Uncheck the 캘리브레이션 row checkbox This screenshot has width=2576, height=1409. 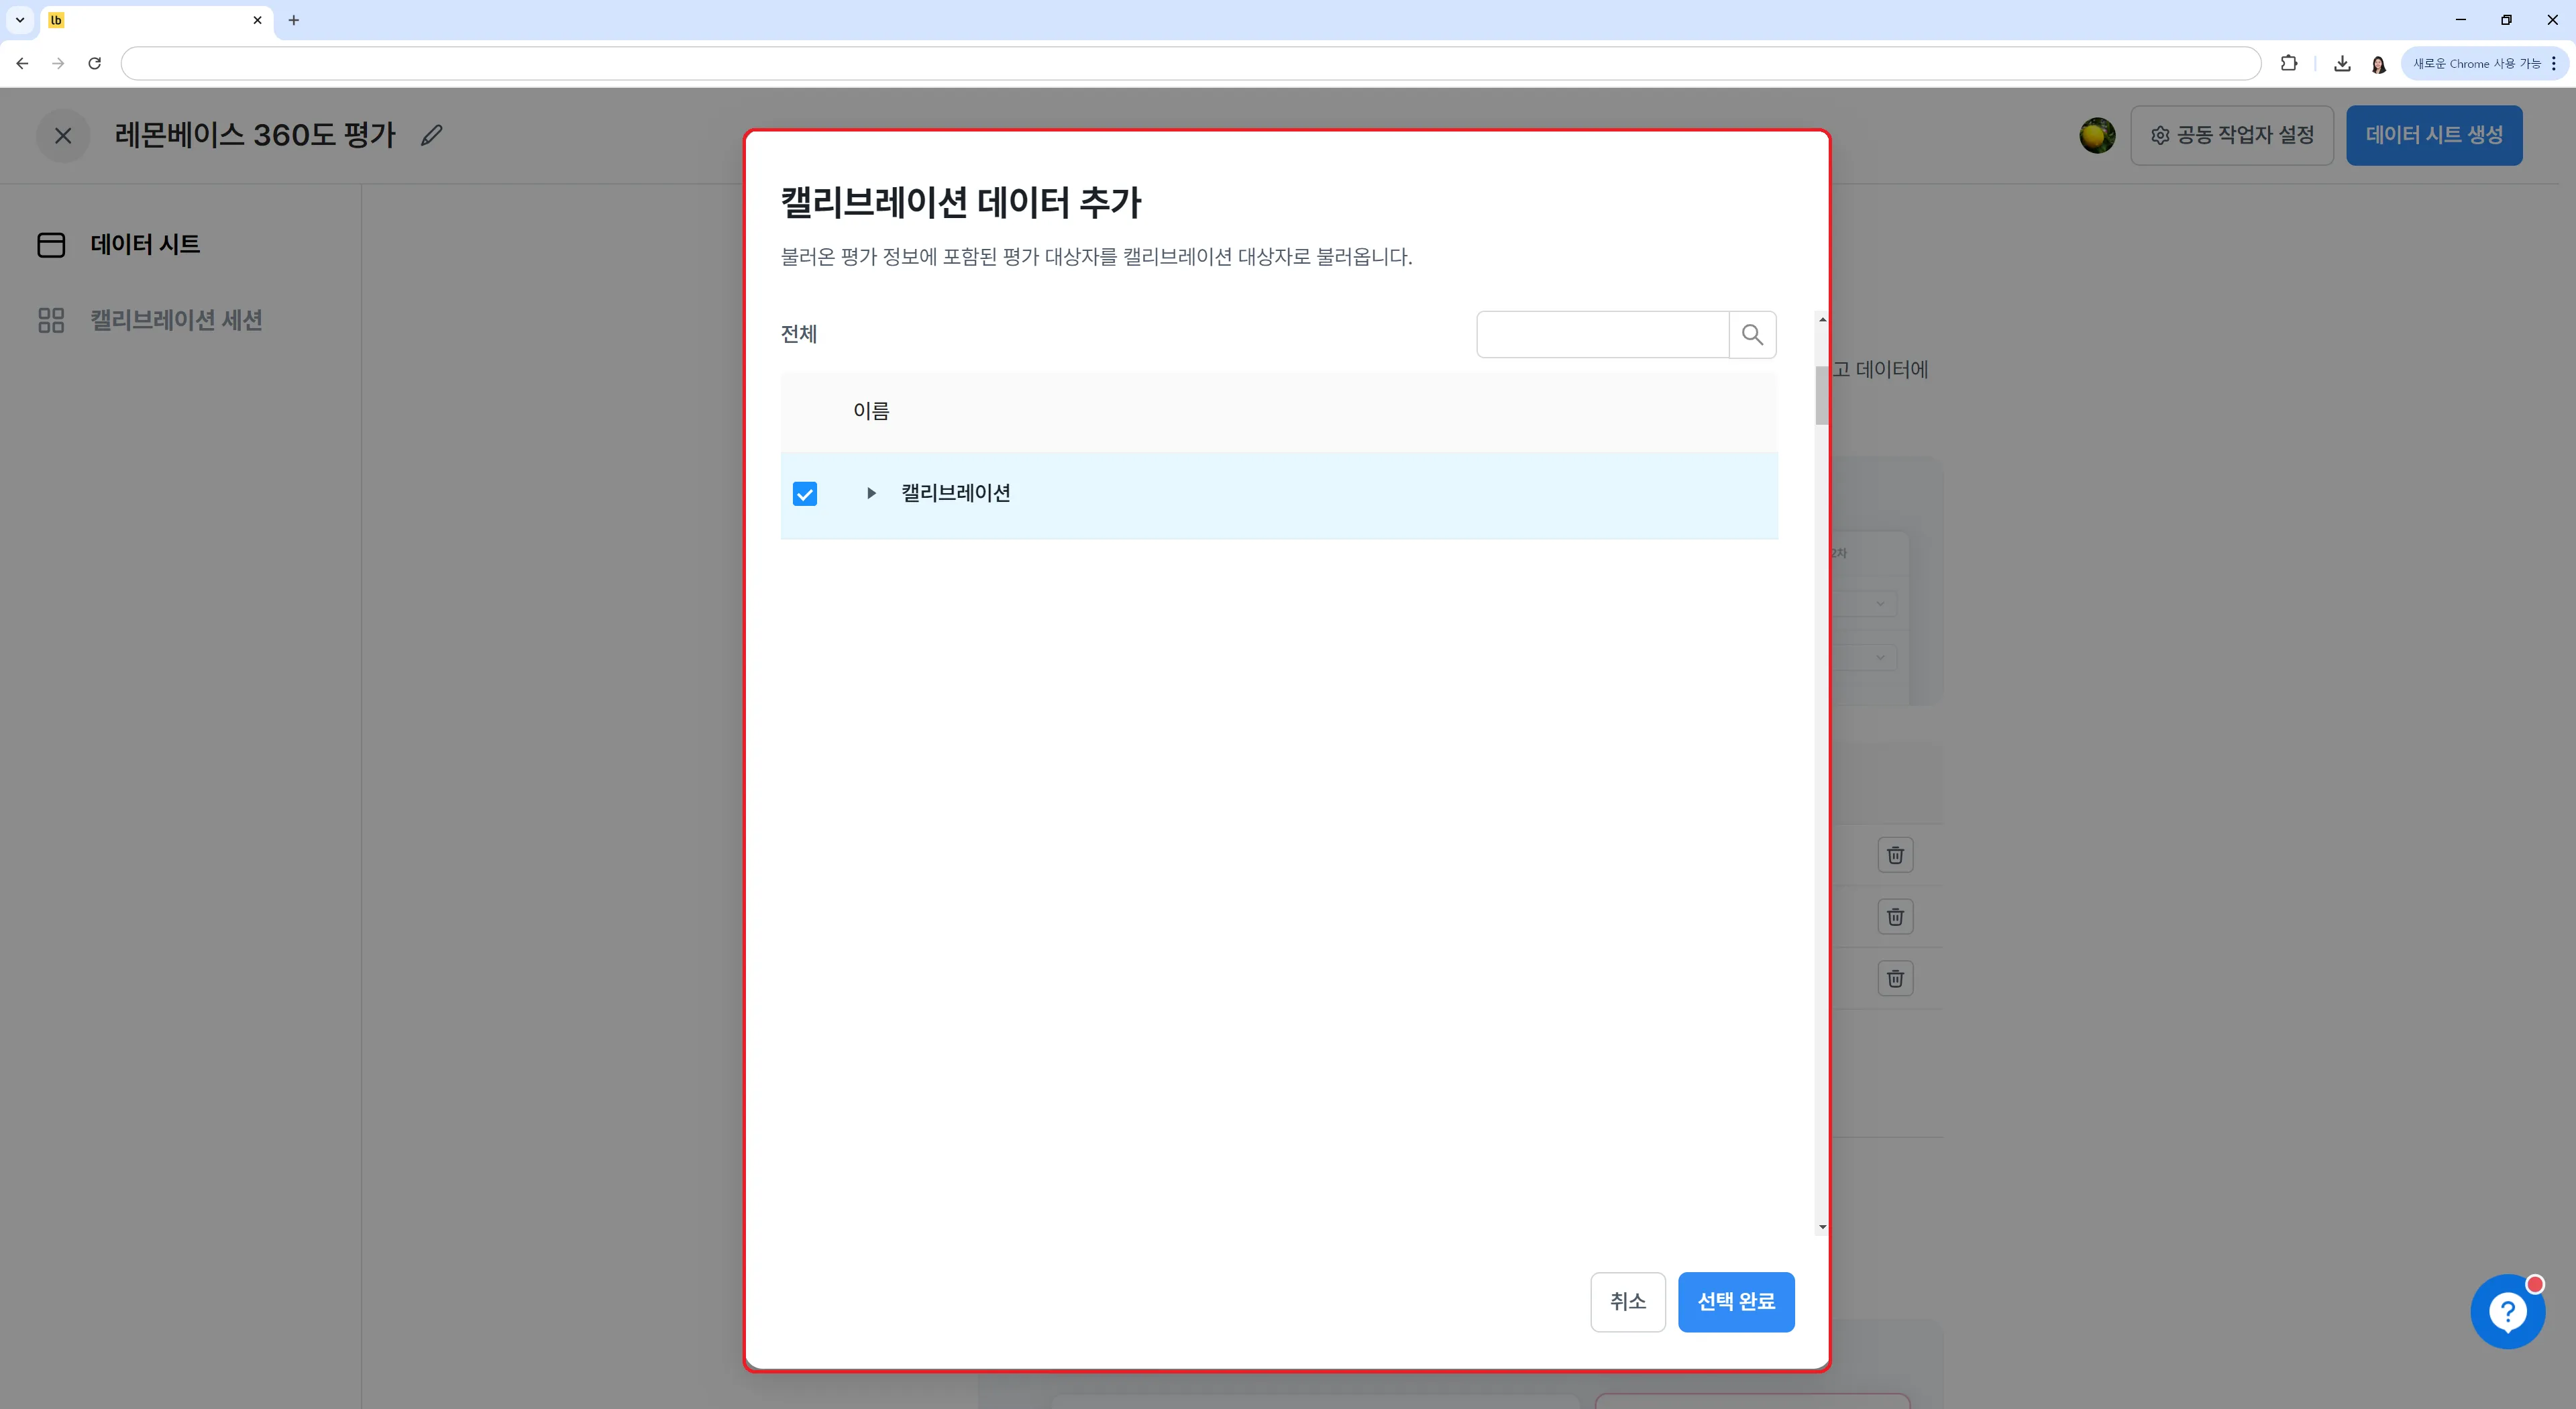click(x=805, y=494)
